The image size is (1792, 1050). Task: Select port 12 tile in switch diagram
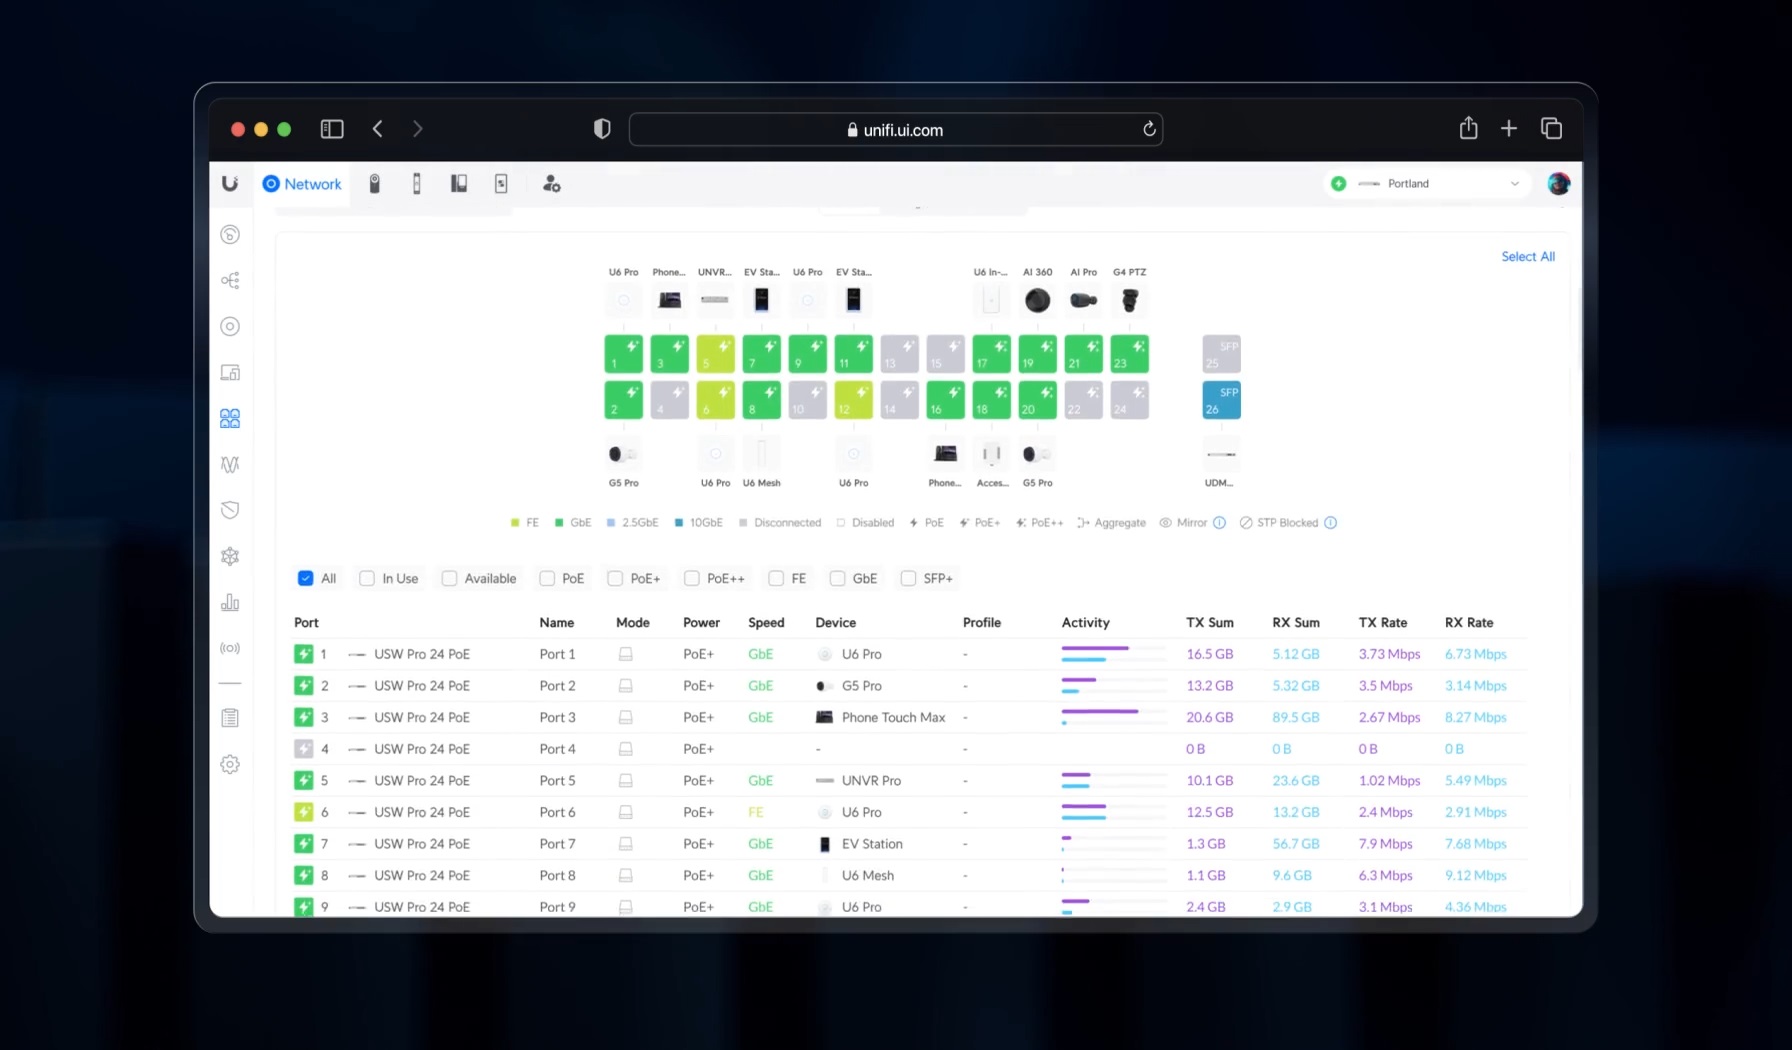(x=854, y=400)
